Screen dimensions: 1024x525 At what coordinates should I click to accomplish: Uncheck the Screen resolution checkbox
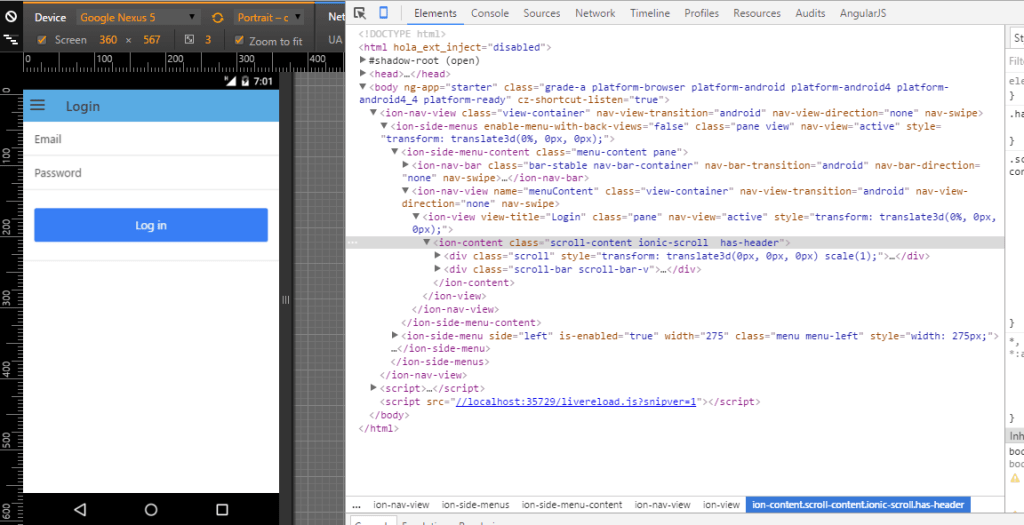(x=41, y=40)
